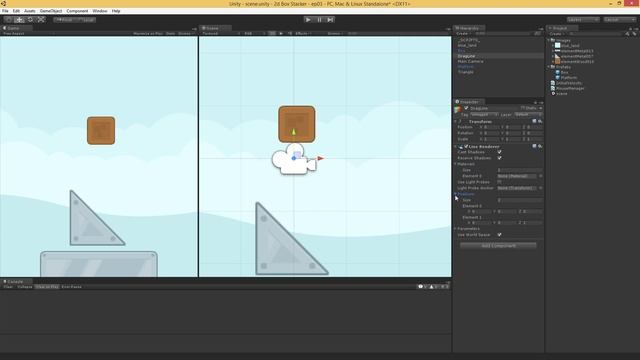This screenshot has height=360, width=640.
Task: Open the Layers dropdown in toolbar
Action: 583,20
